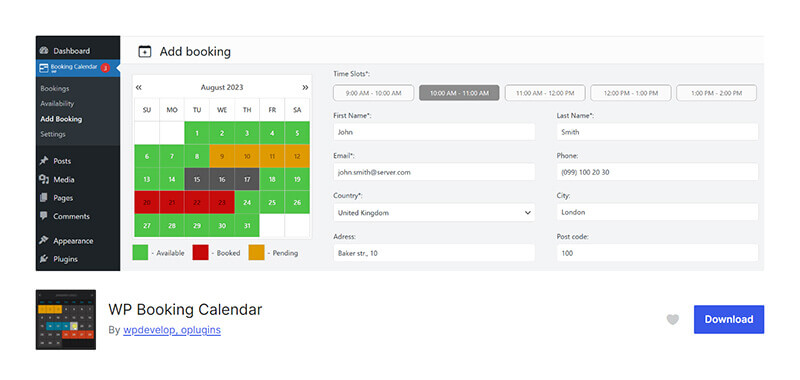Select the 12:00 PM - 1:00 PM slot

(x=631, y=93)
